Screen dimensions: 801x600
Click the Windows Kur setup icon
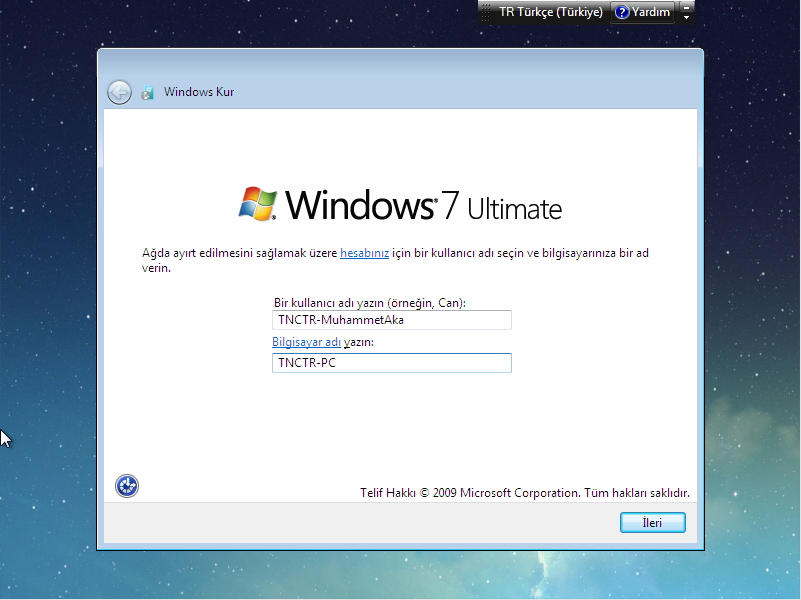148,93
